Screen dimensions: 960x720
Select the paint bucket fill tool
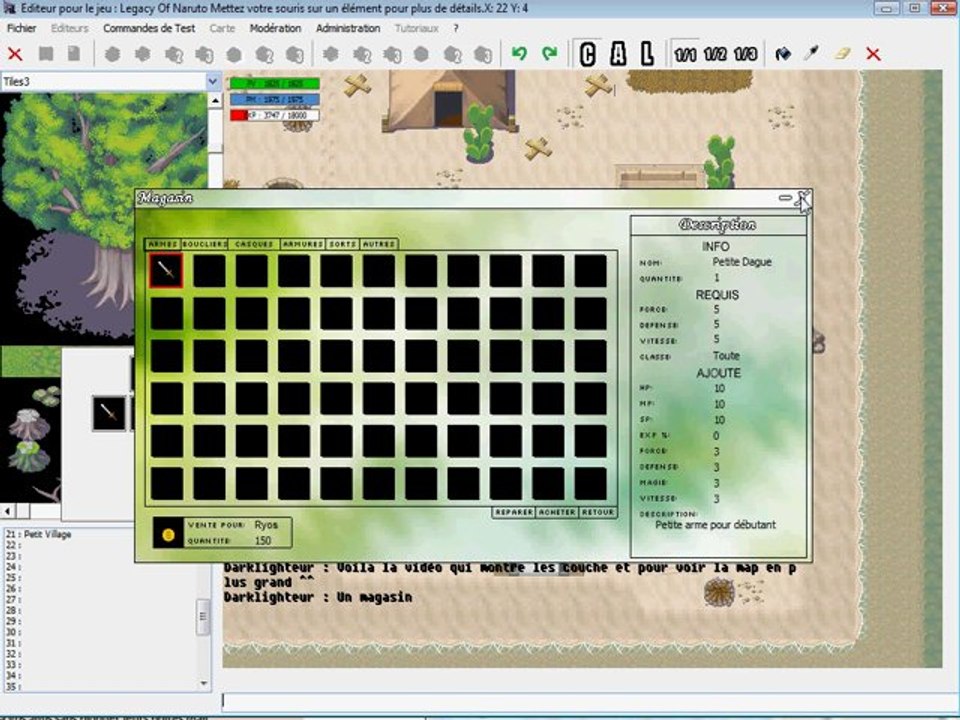point(782,54)
